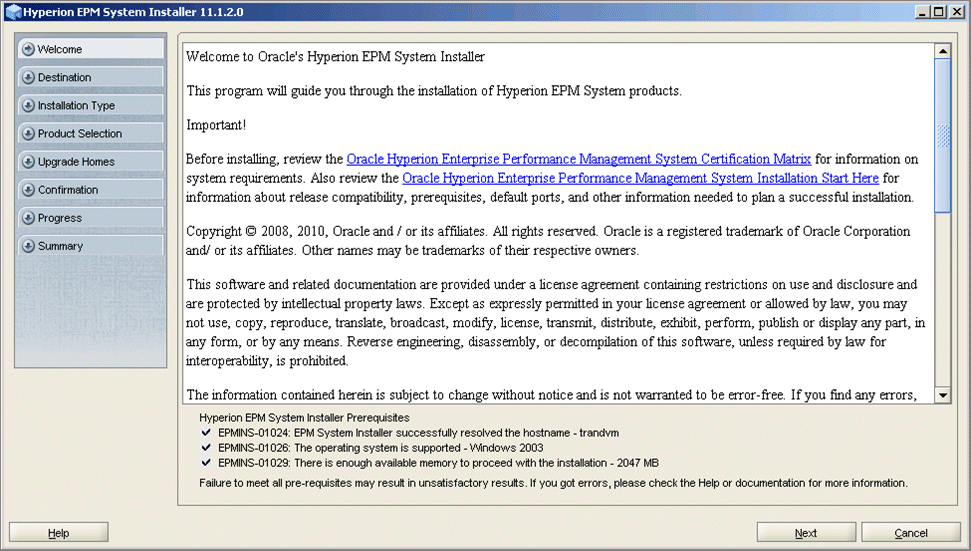Screen dimensions: 971x551
Task: Select the Summary step label
Action: pos(60,246)
